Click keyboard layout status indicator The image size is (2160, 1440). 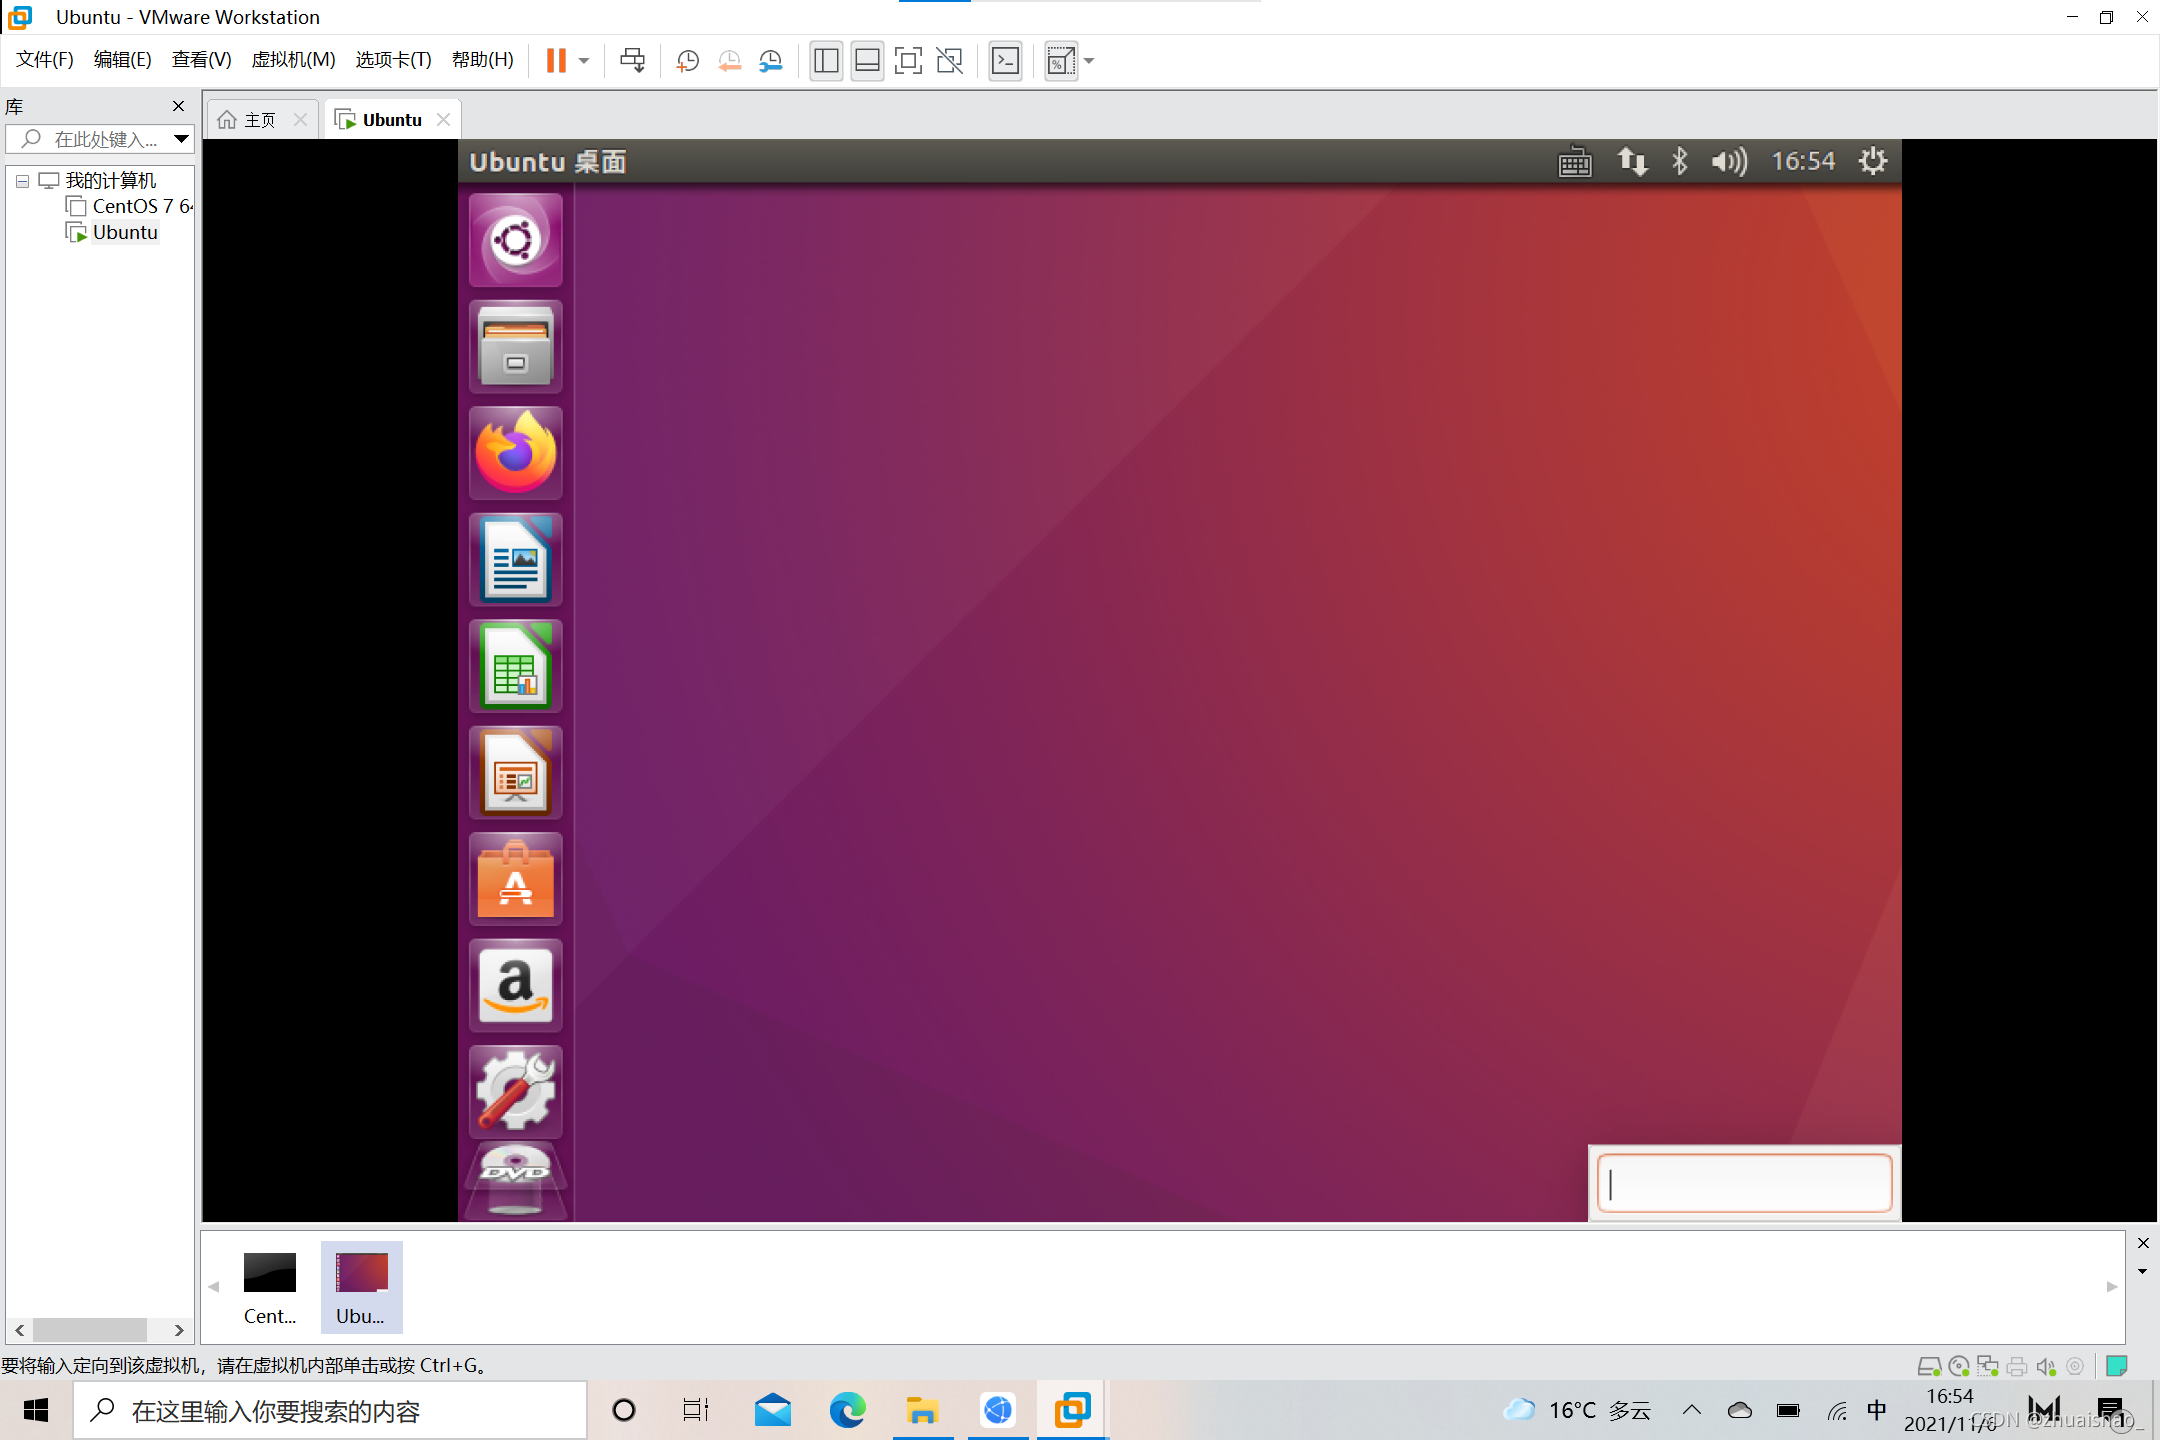pos(1575,161)
